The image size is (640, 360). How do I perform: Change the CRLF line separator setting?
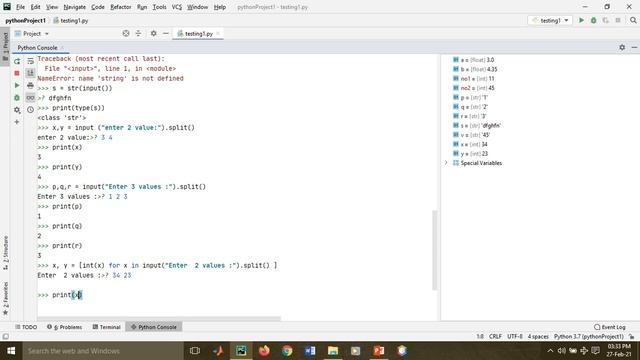(495, 337)
